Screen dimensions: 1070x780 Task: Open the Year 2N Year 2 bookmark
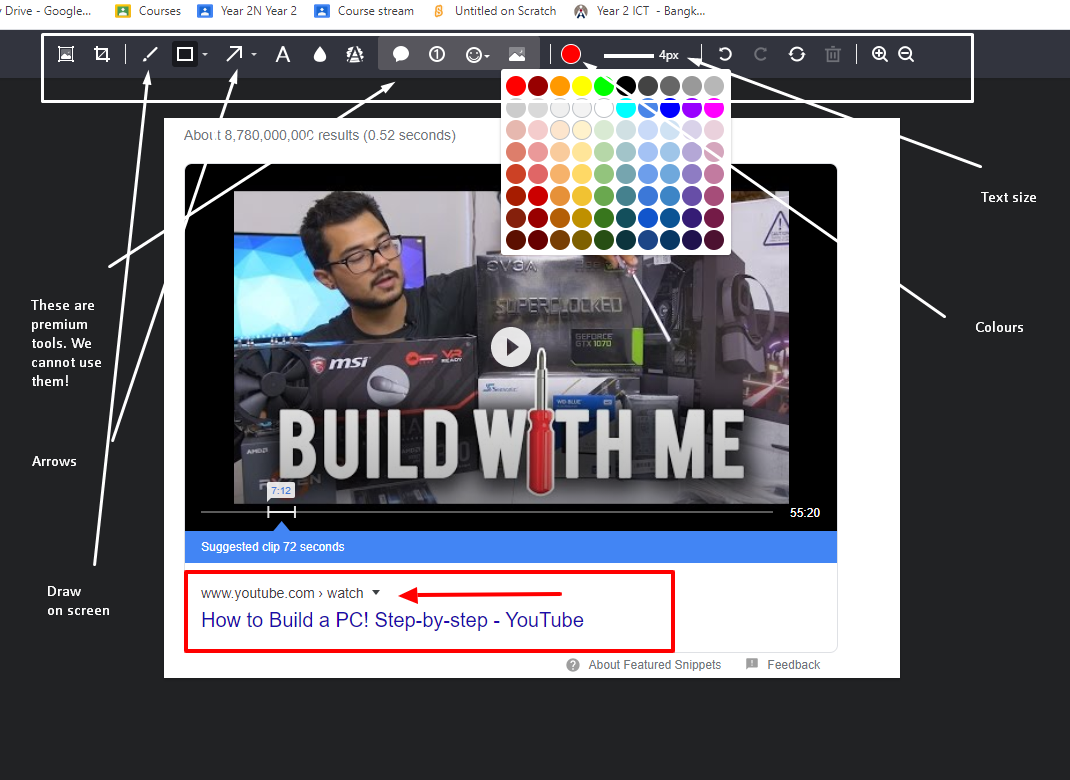coord(247,11)
